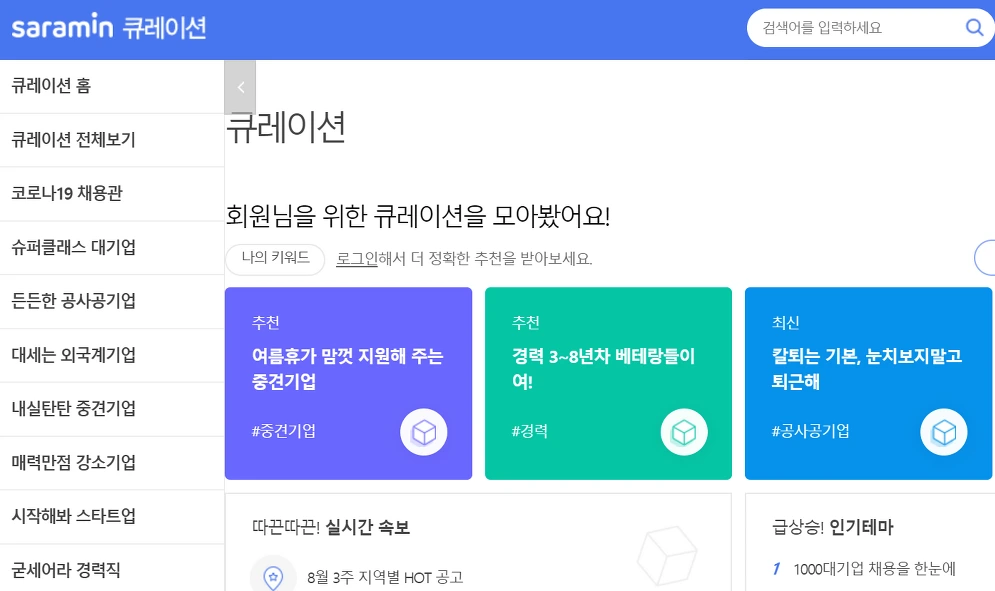Collapse the sidebar using the chevron button

(x=240, y=87)
